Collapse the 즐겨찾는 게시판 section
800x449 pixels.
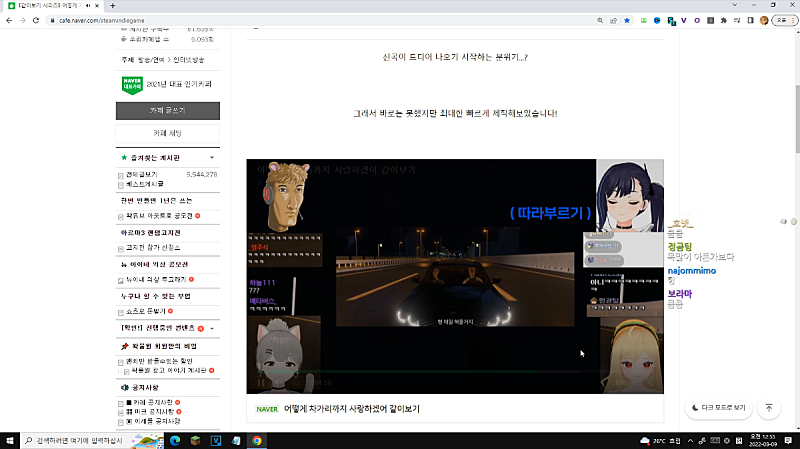pyautogui.click(x=211, y=158)
